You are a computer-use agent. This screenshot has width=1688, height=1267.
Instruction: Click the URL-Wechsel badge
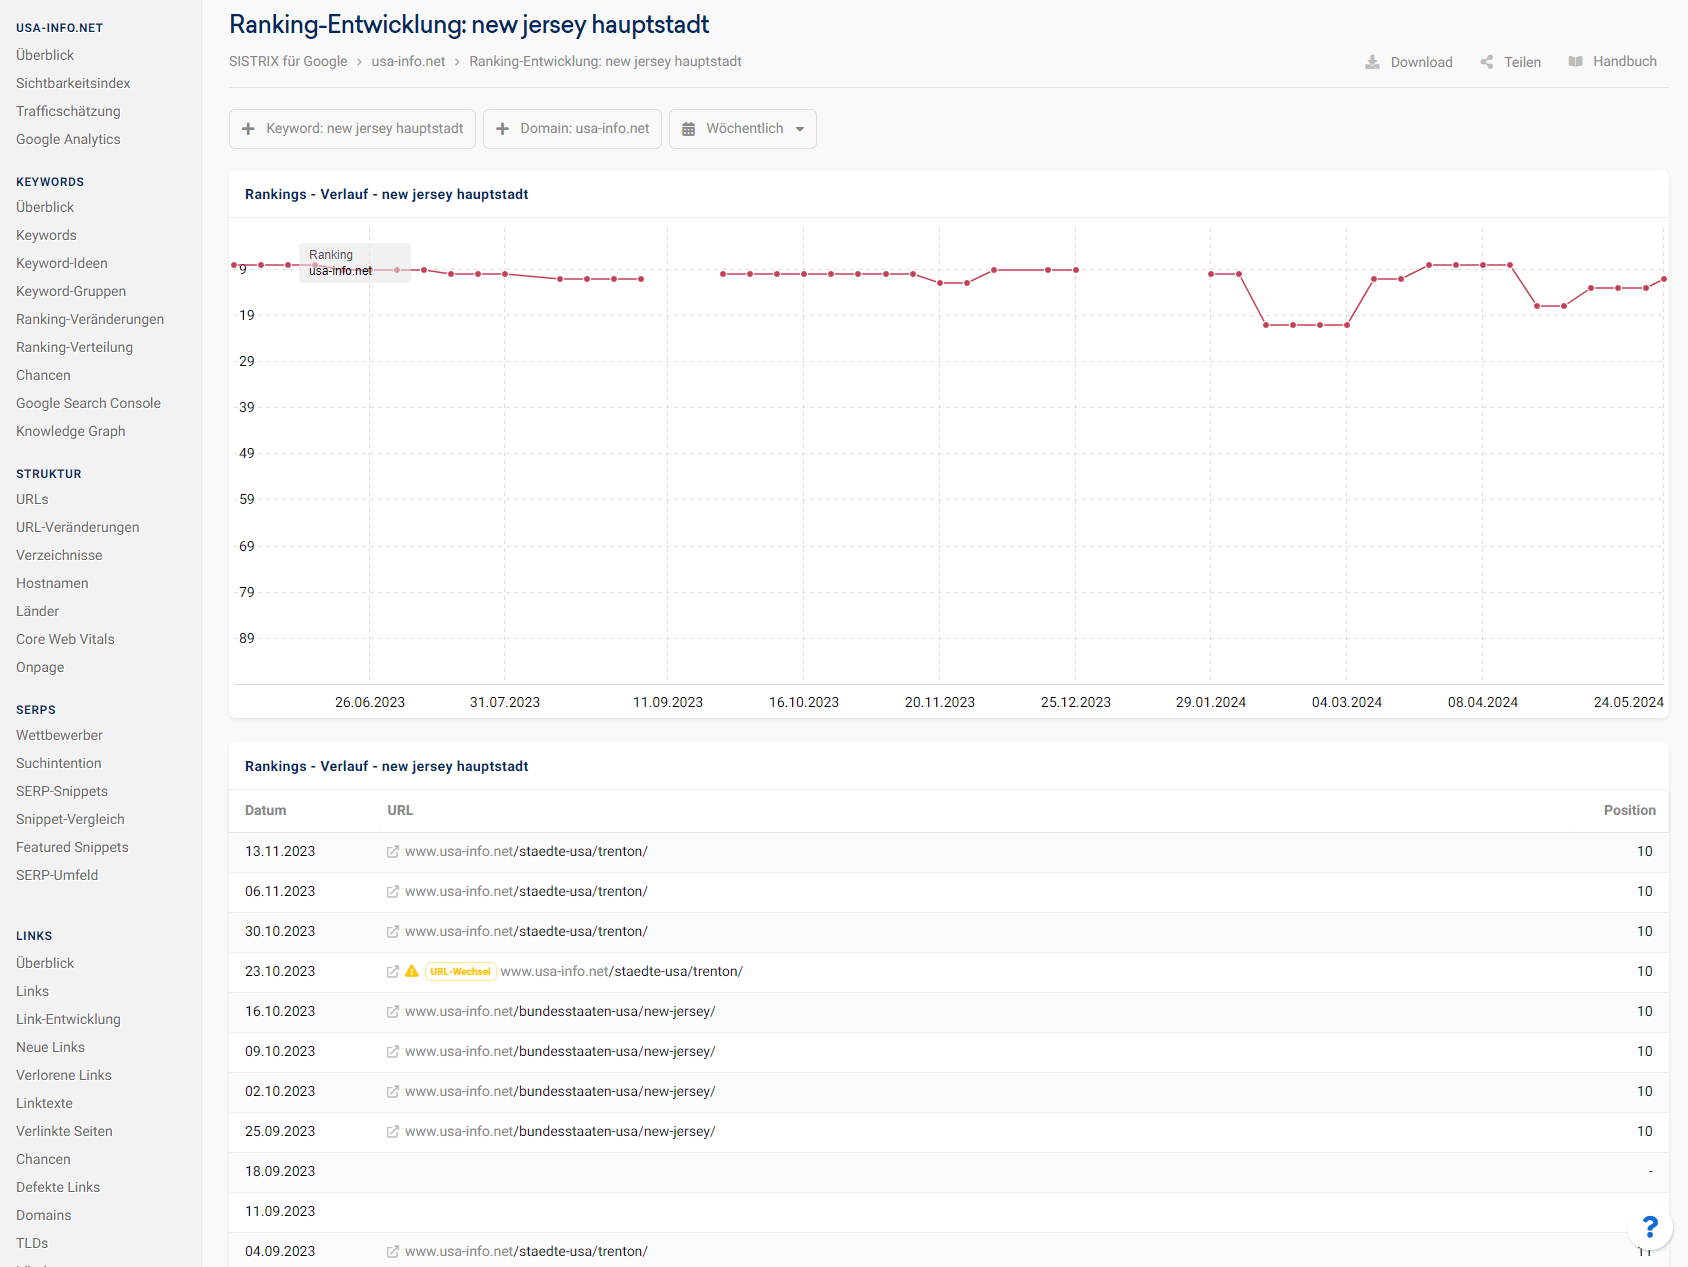(x=460, y=971)
